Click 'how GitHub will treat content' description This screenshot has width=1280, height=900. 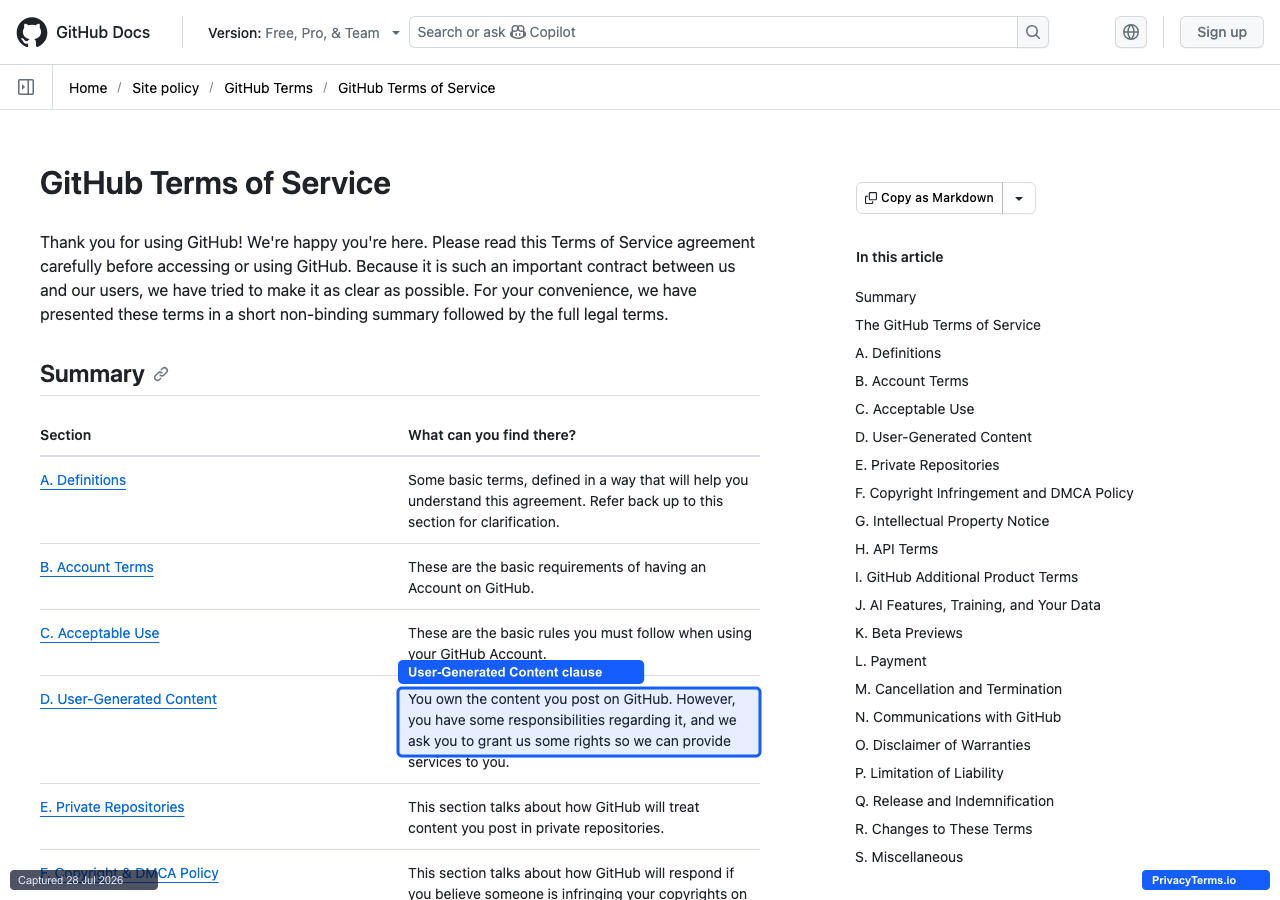(x=554, y=818)
